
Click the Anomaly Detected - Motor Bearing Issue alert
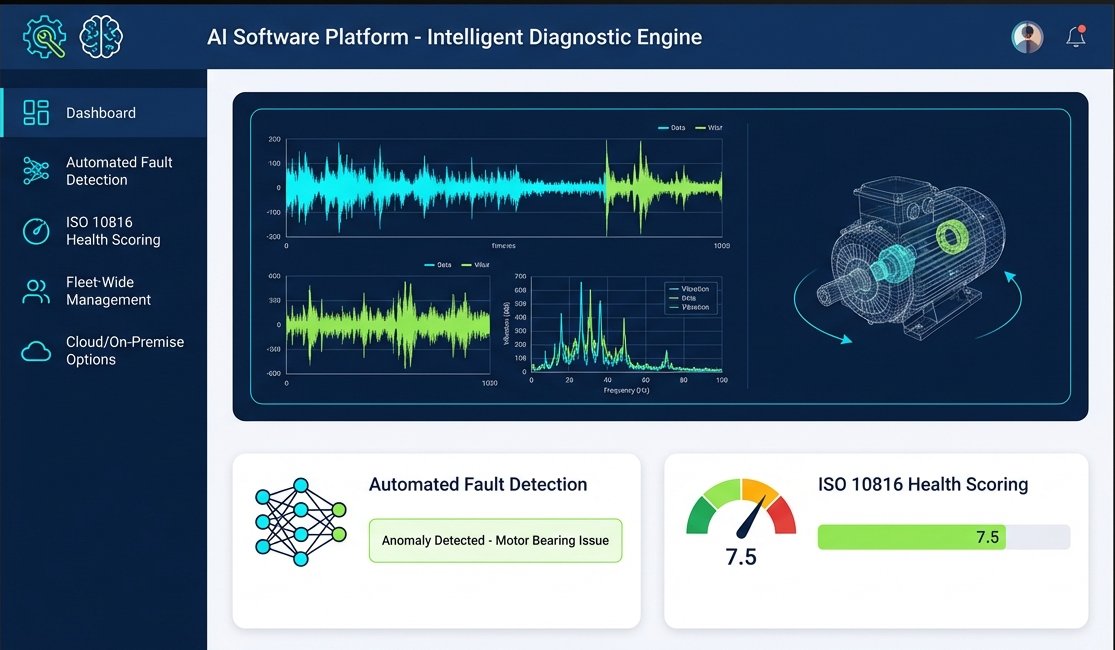495,540
